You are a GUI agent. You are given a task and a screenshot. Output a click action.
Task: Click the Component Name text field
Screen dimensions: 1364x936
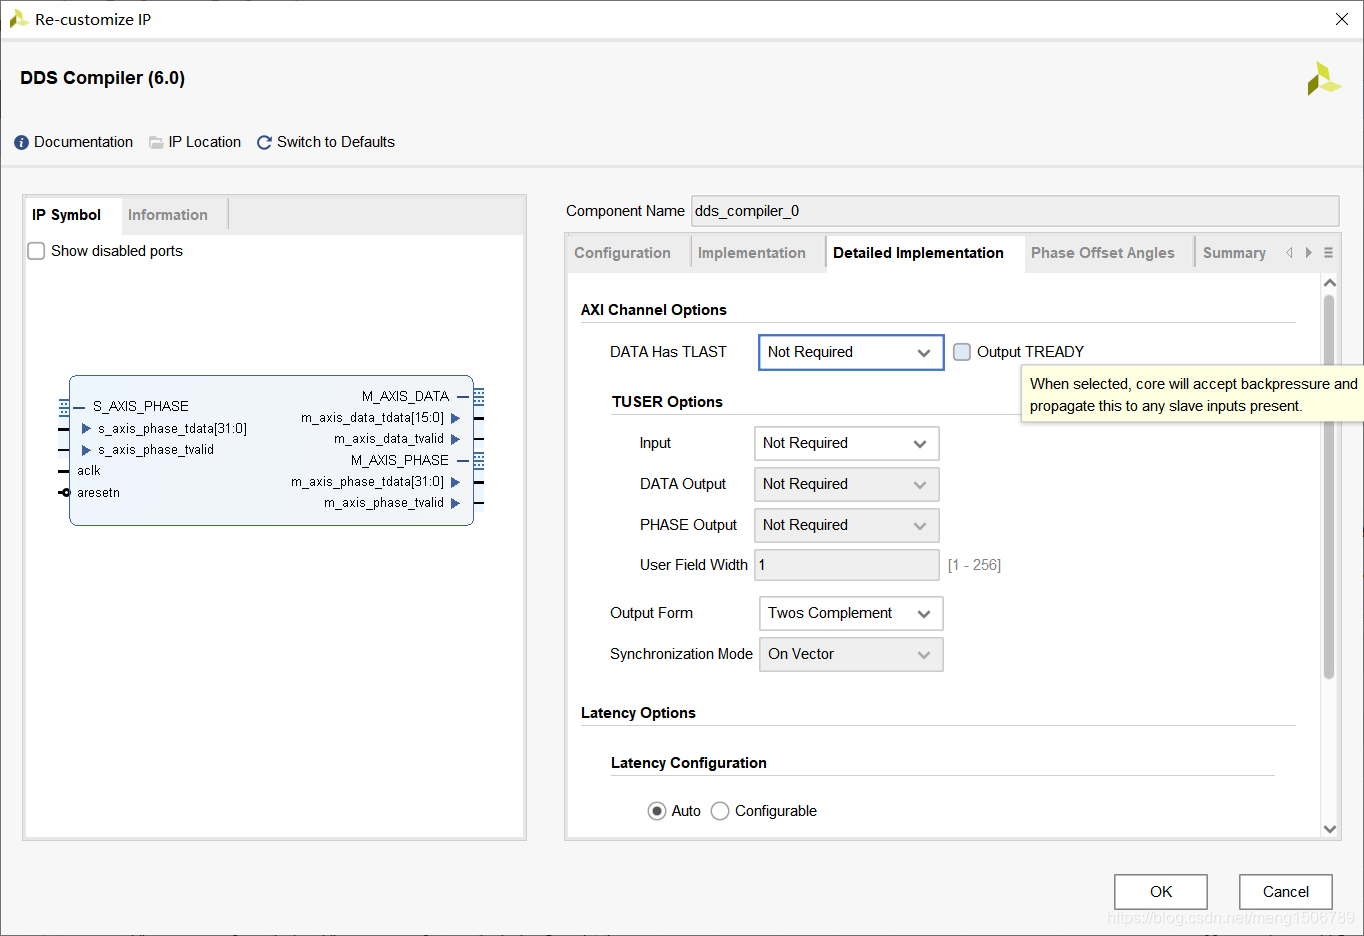point(1014,211)
